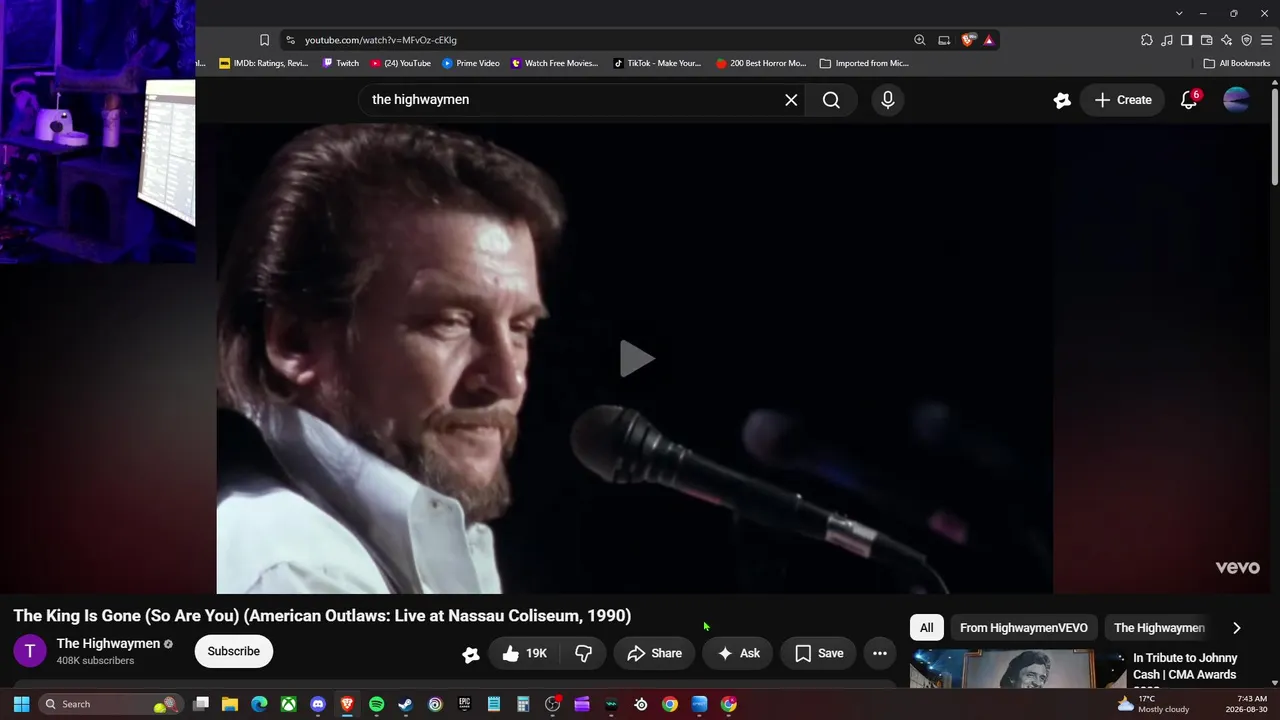This screenshot has height=720, width=1280.
Task: Open the Twitch bookmark
Action: pos(341,63)
